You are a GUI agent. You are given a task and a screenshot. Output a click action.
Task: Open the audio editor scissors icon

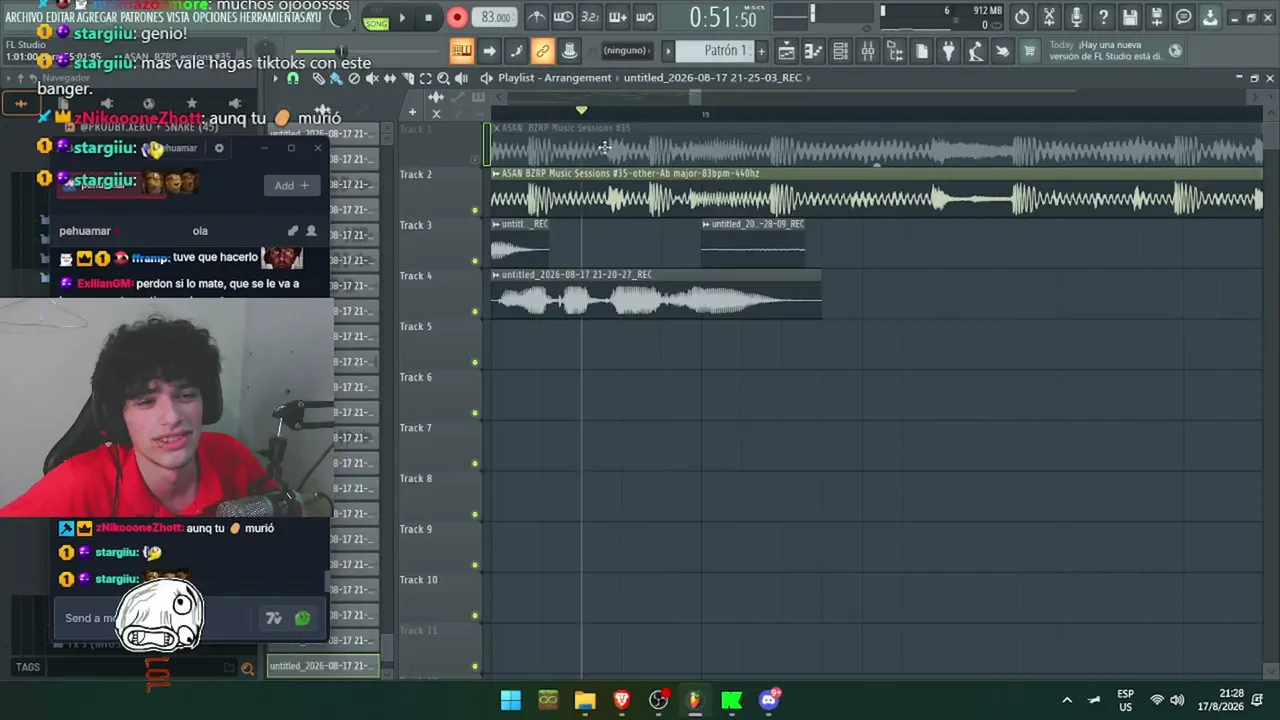click(x=1049, y=17)
